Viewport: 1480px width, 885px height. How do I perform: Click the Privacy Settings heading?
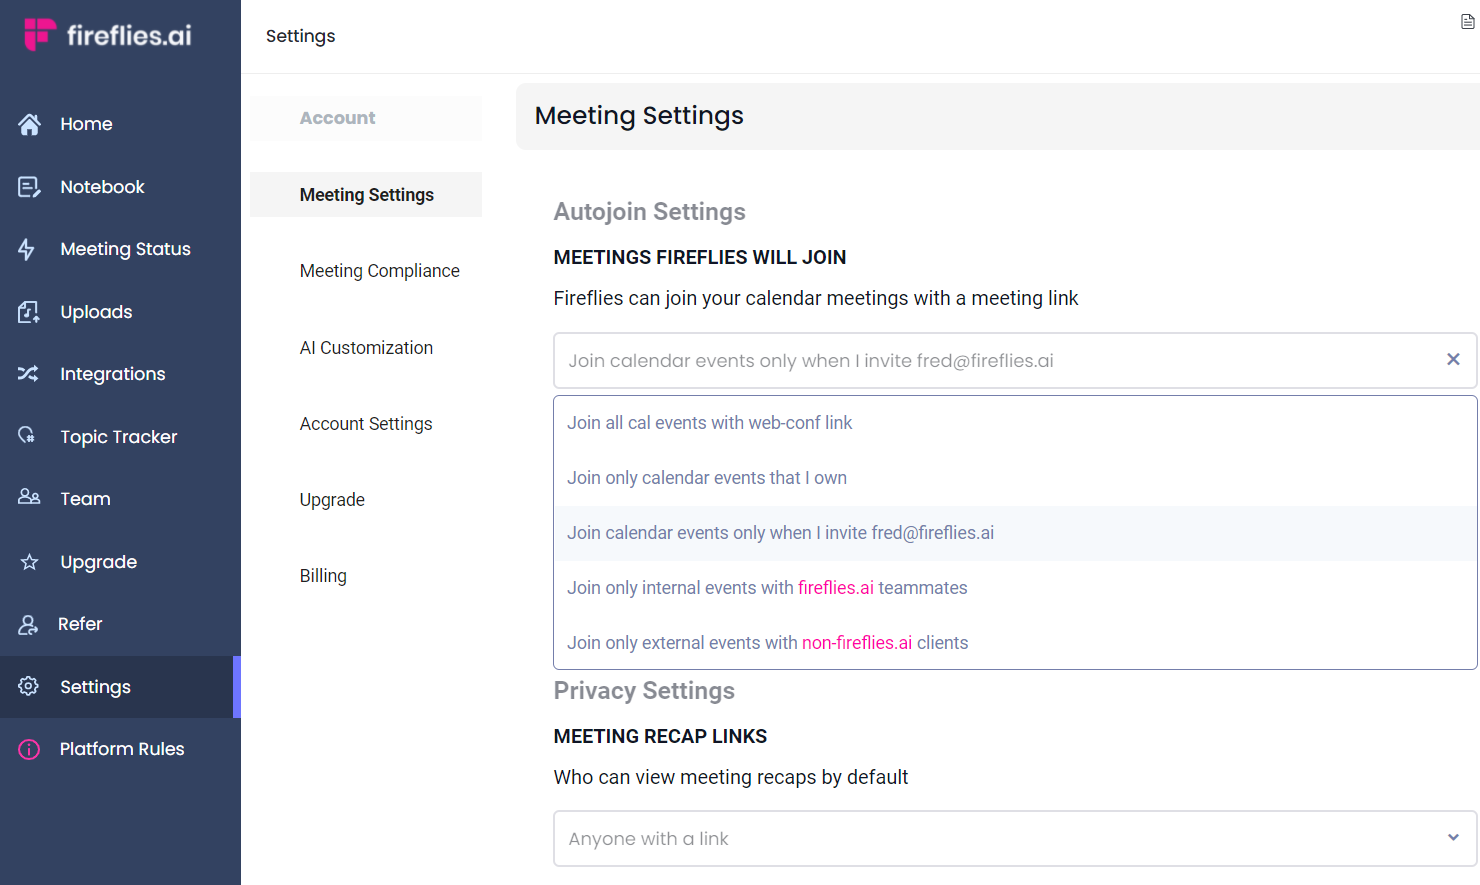(644, 691)
